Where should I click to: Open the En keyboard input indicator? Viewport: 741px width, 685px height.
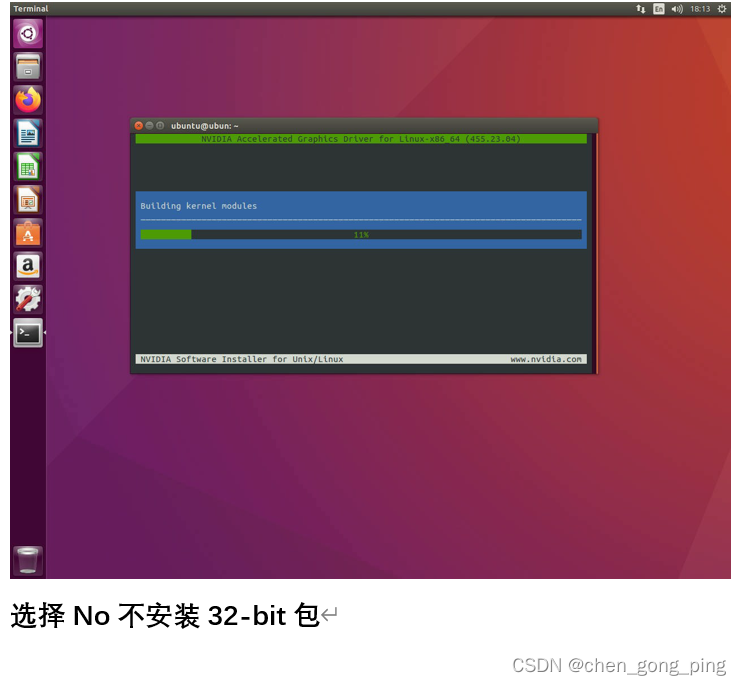(658, 9)
